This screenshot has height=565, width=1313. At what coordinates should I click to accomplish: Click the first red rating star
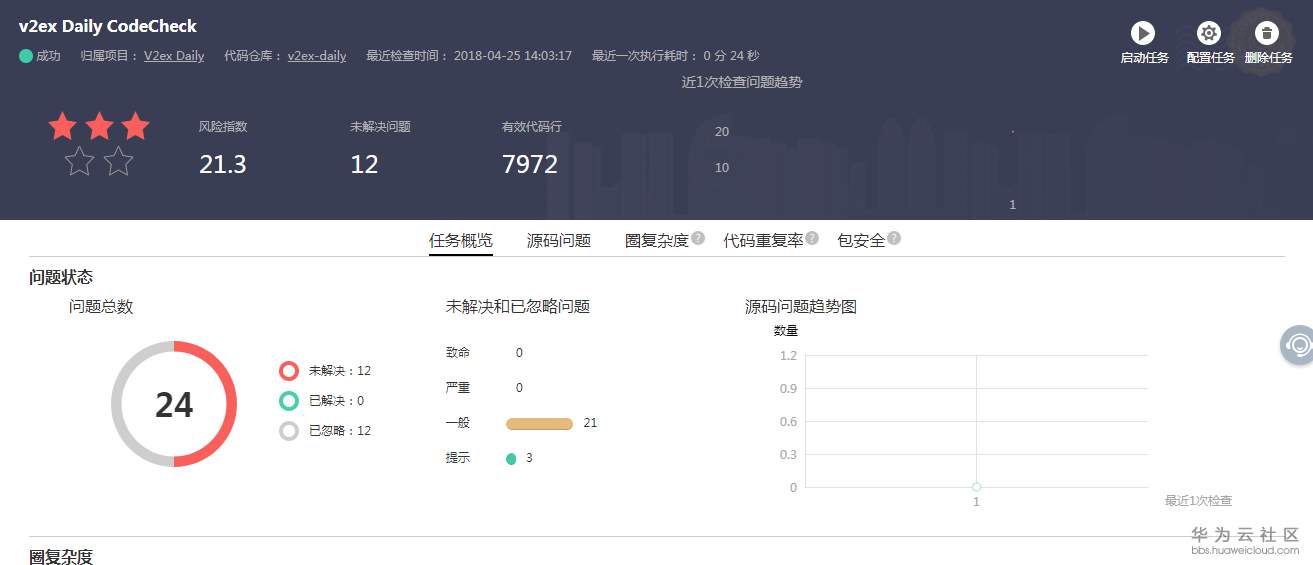[x=63, y=126]
